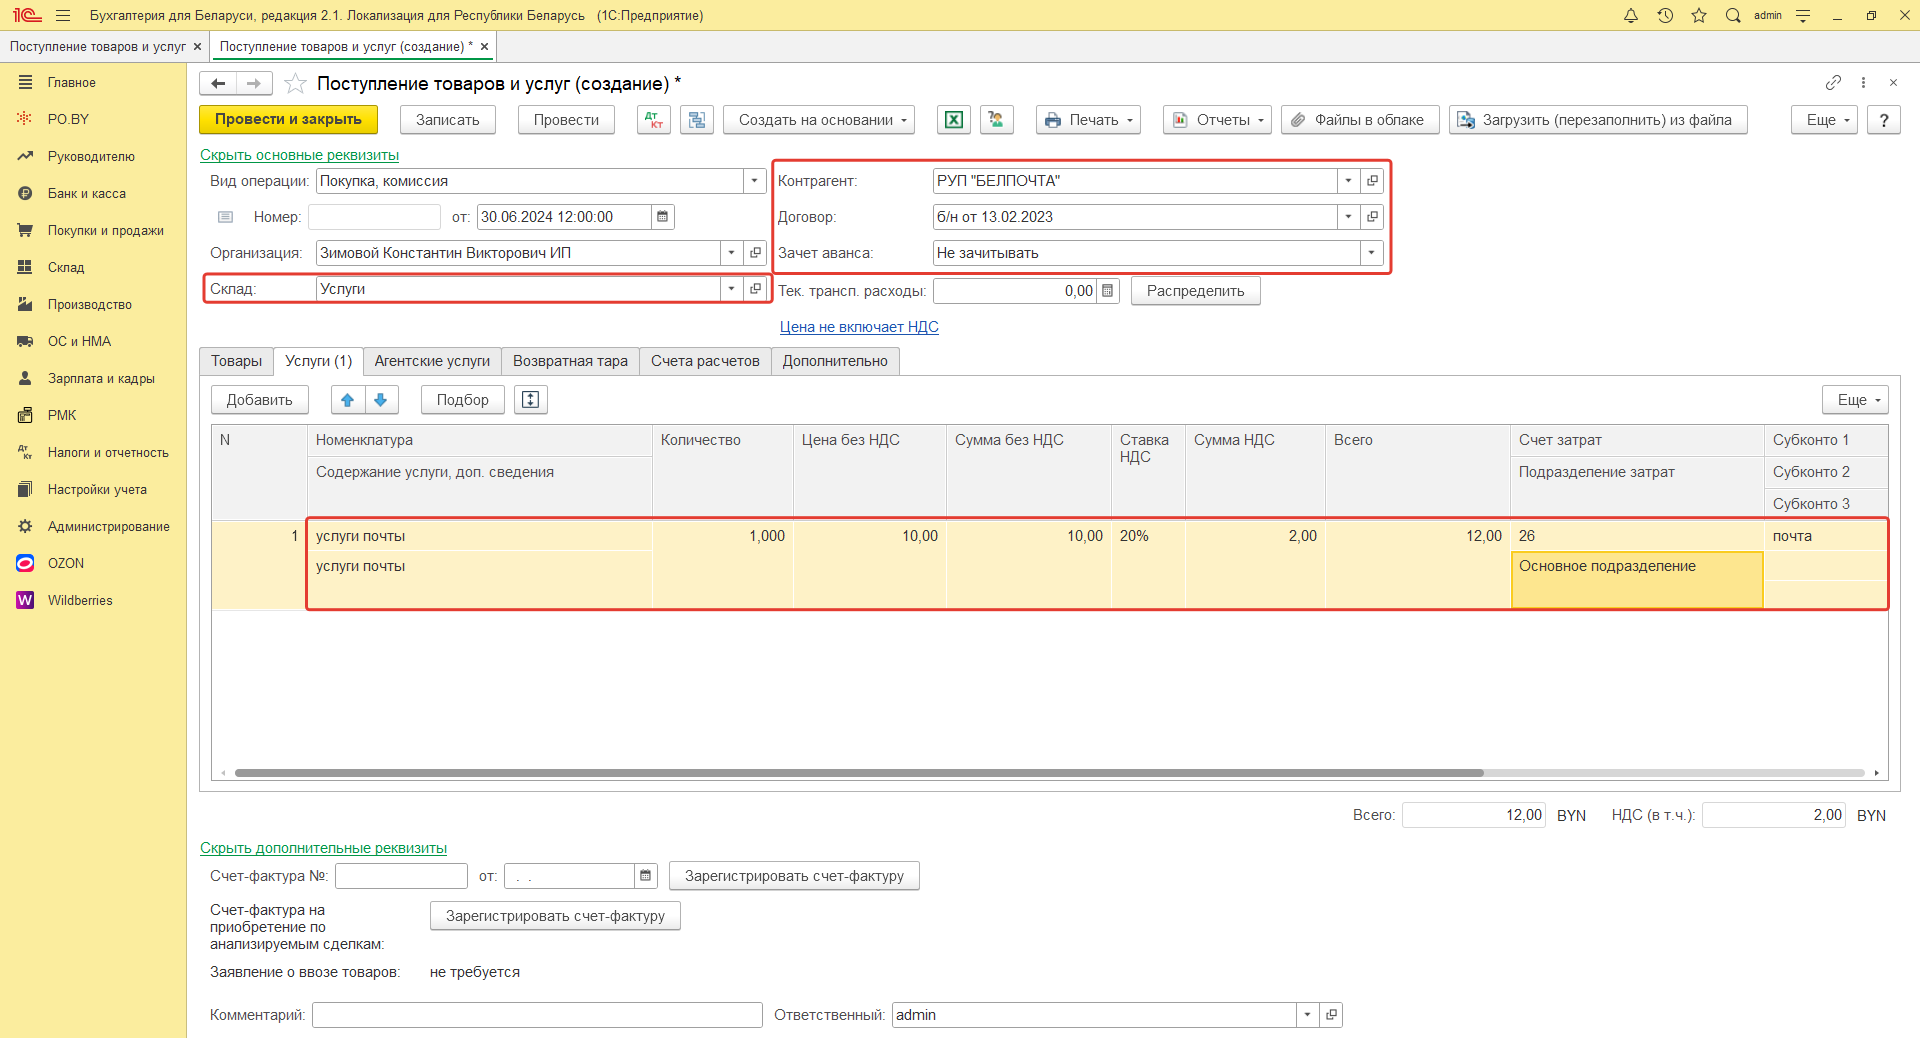Move service row up with blue arrow

coord(347,400)
